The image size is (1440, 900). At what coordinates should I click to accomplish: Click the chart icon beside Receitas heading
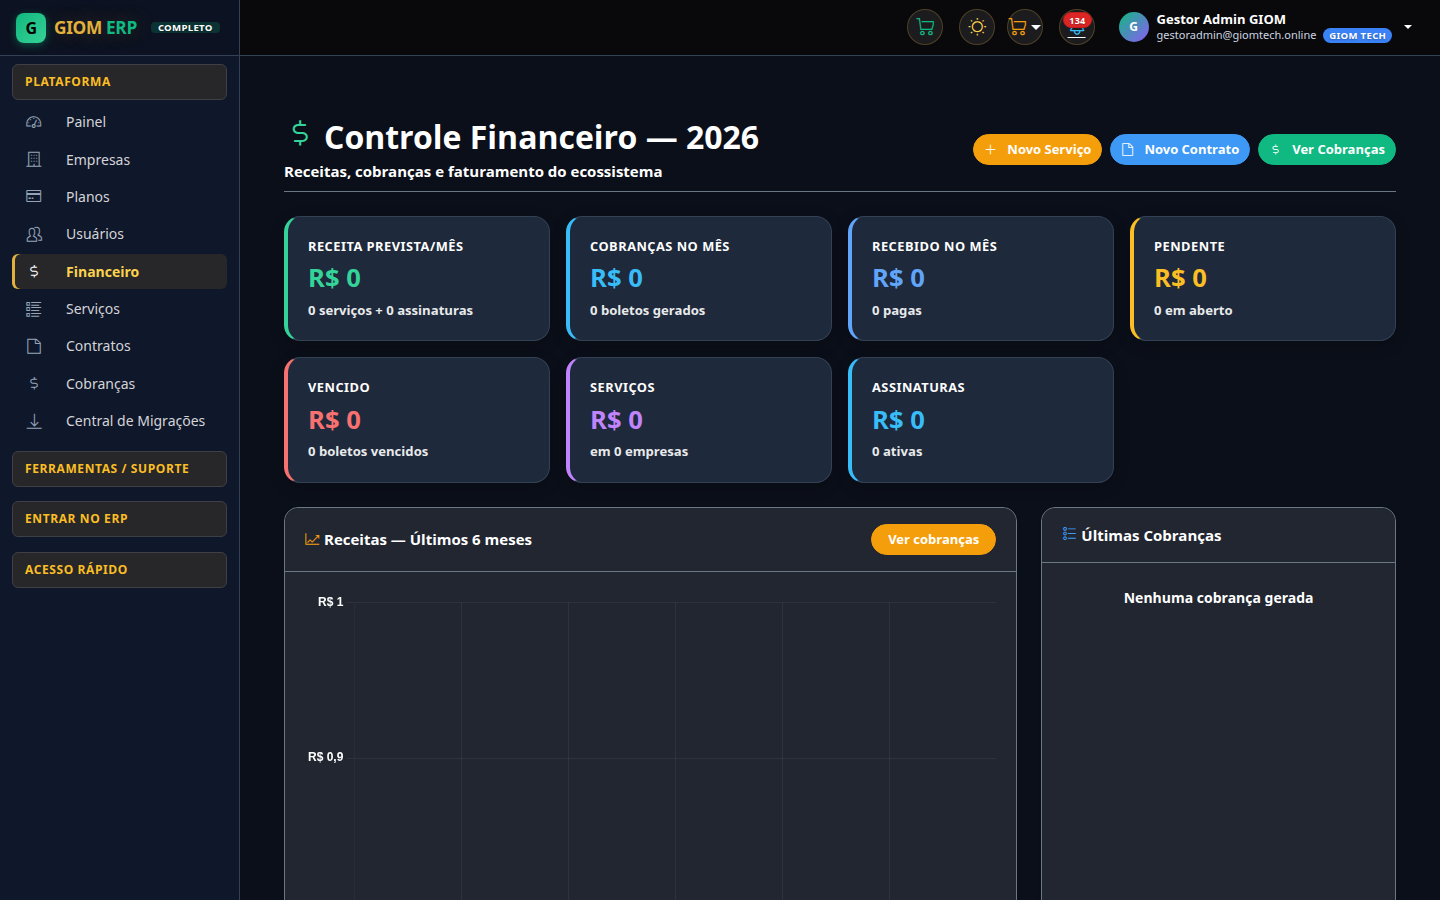tap(312, 540)
